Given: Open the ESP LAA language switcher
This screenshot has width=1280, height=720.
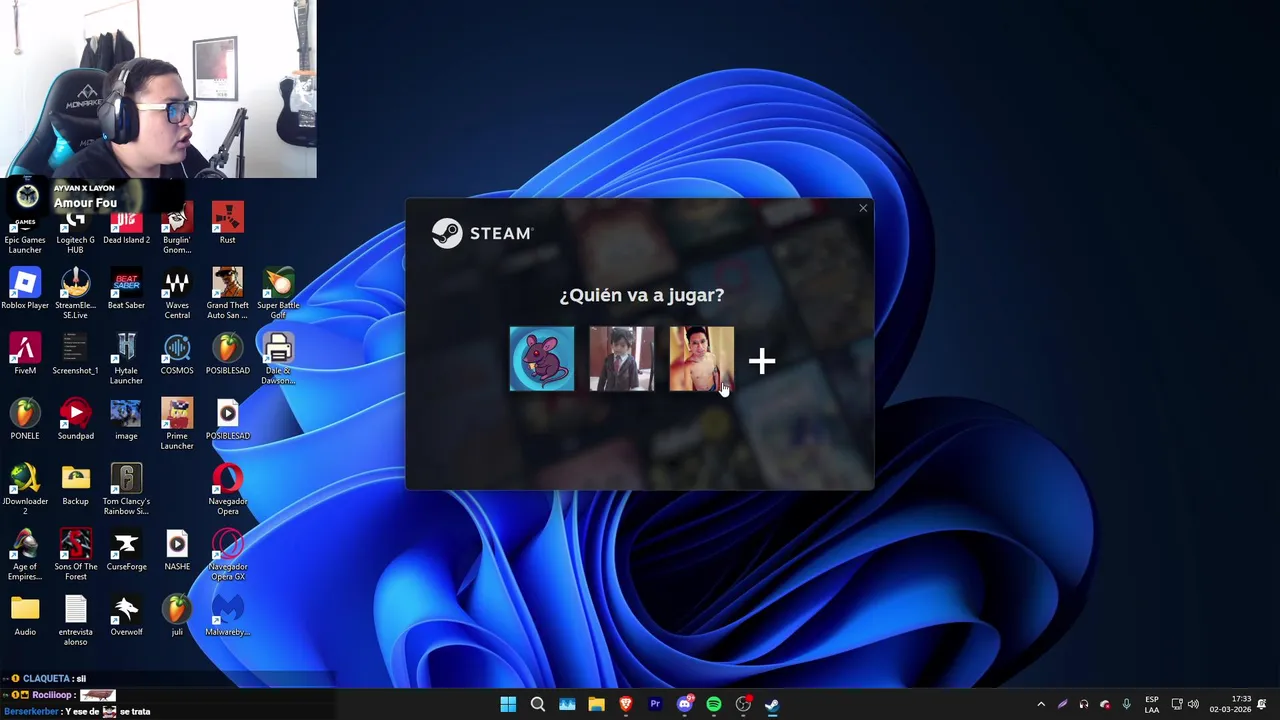Looking at the screenshot, I should pos(1152,704).
